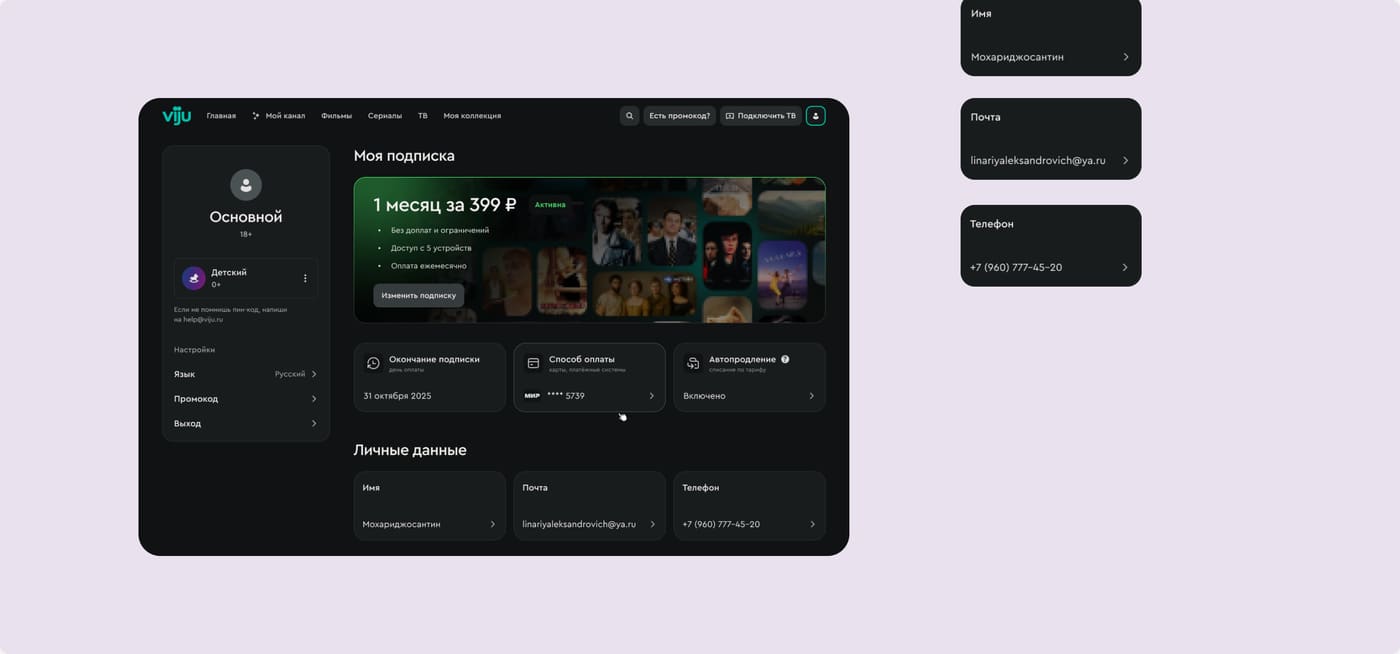Open Мой канал in the navigation
The image size is (1400, 654).
(x=279, y=116)
